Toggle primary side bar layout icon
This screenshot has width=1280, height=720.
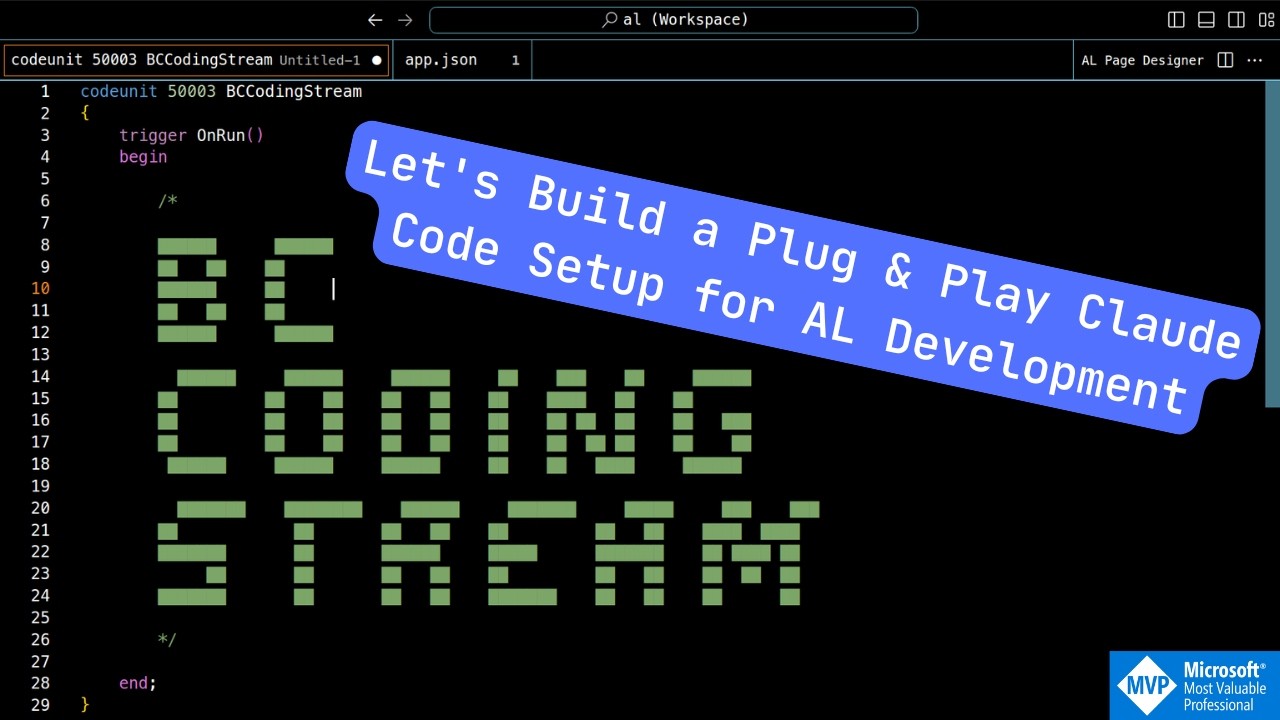(1177, 20)
